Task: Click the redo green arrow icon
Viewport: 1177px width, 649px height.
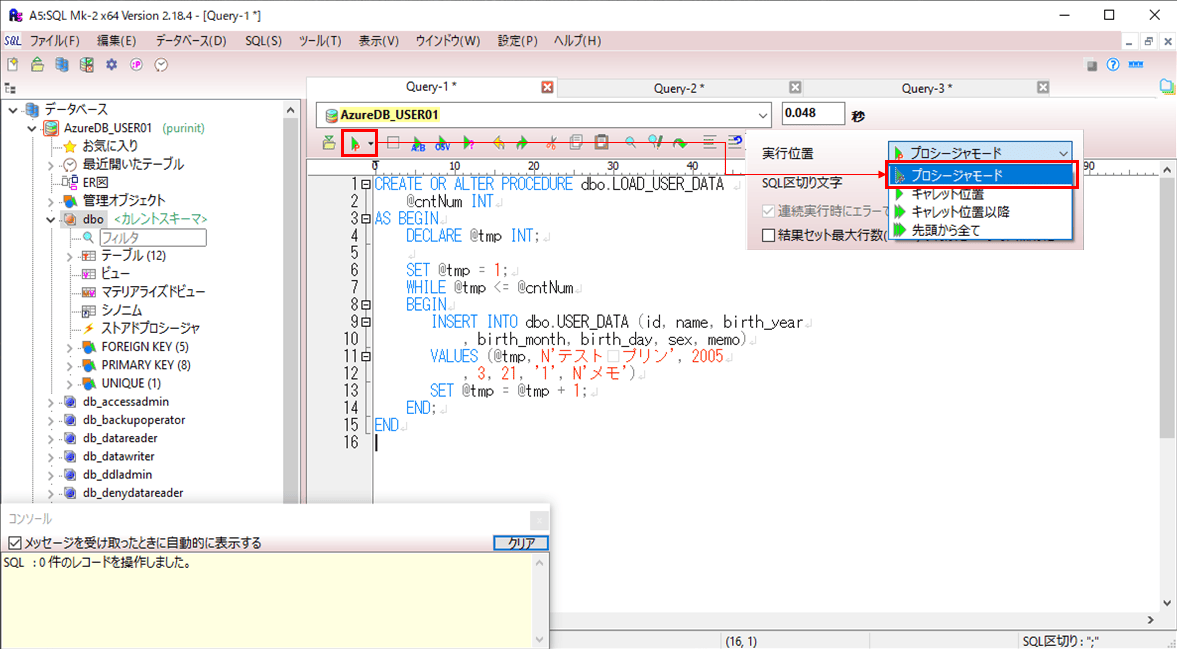Action: coord(522,143)
